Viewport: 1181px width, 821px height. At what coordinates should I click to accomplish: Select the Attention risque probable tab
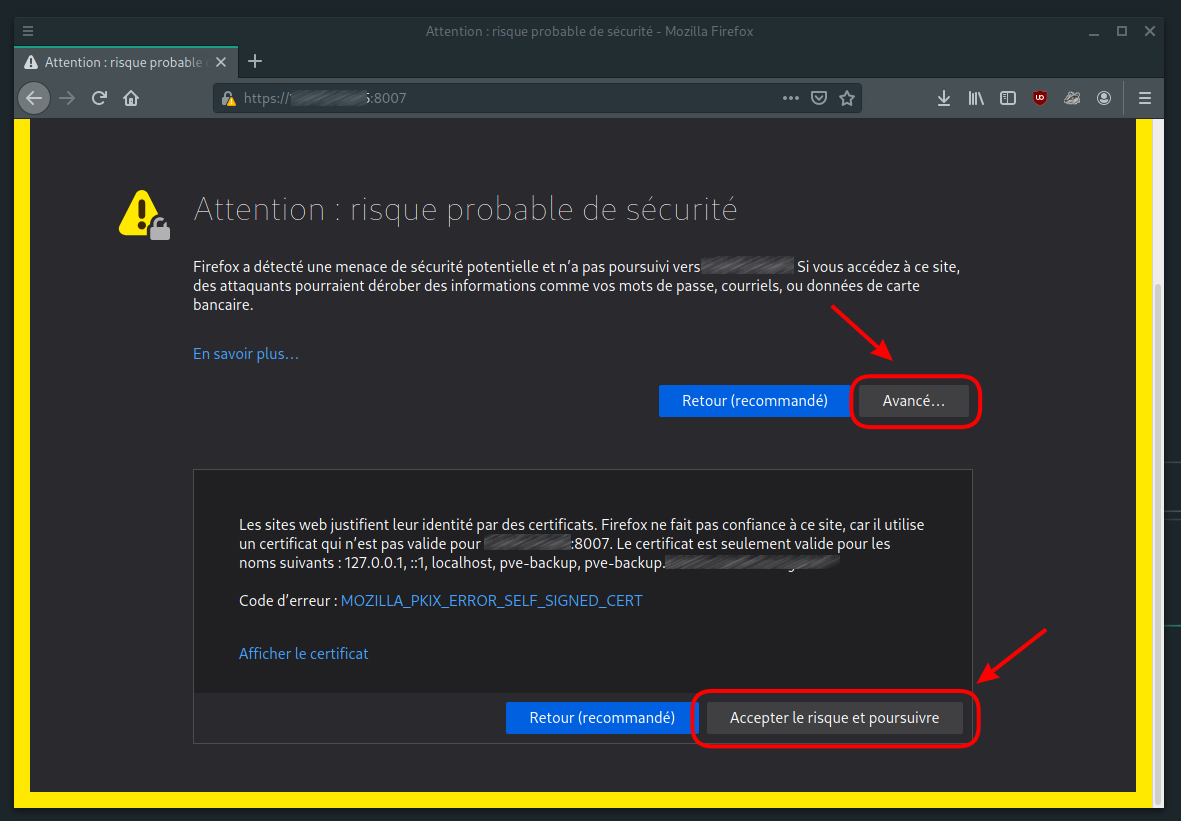click(x=118, y=61)
